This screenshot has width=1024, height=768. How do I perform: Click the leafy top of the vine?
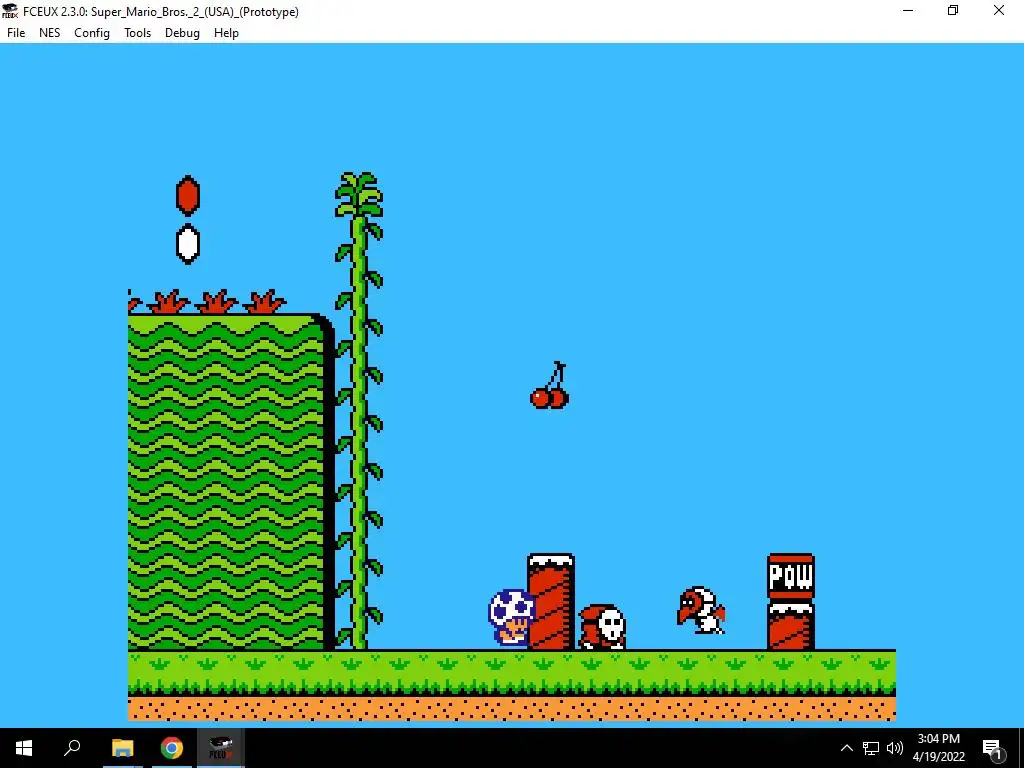click(x=359, y=195)
